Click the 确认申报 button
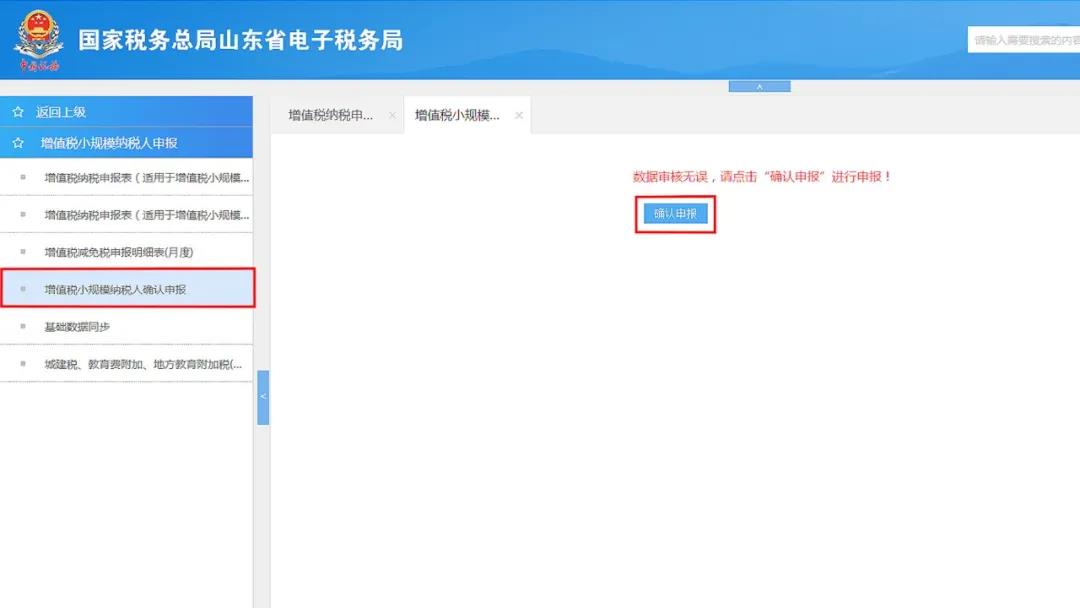The image size is (1080, 608). pos(675,213)
